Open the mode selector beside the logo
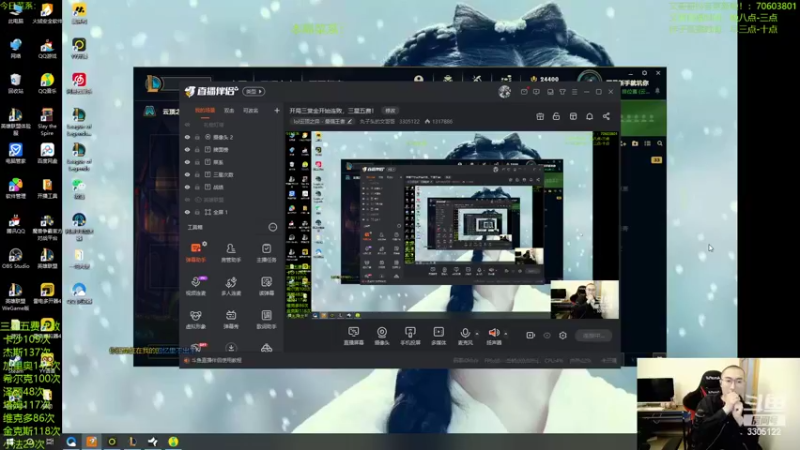This screenshot has width=800, height=450. [254, 92]
